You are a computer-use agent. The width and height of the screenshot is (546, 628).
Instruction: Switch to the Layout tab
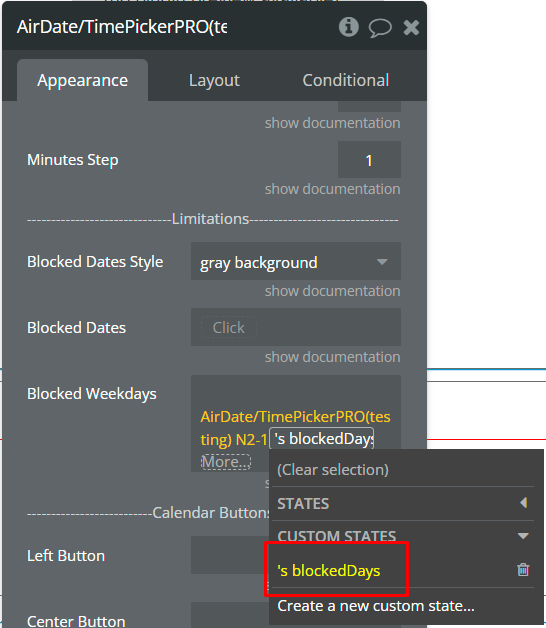point(214,80)
